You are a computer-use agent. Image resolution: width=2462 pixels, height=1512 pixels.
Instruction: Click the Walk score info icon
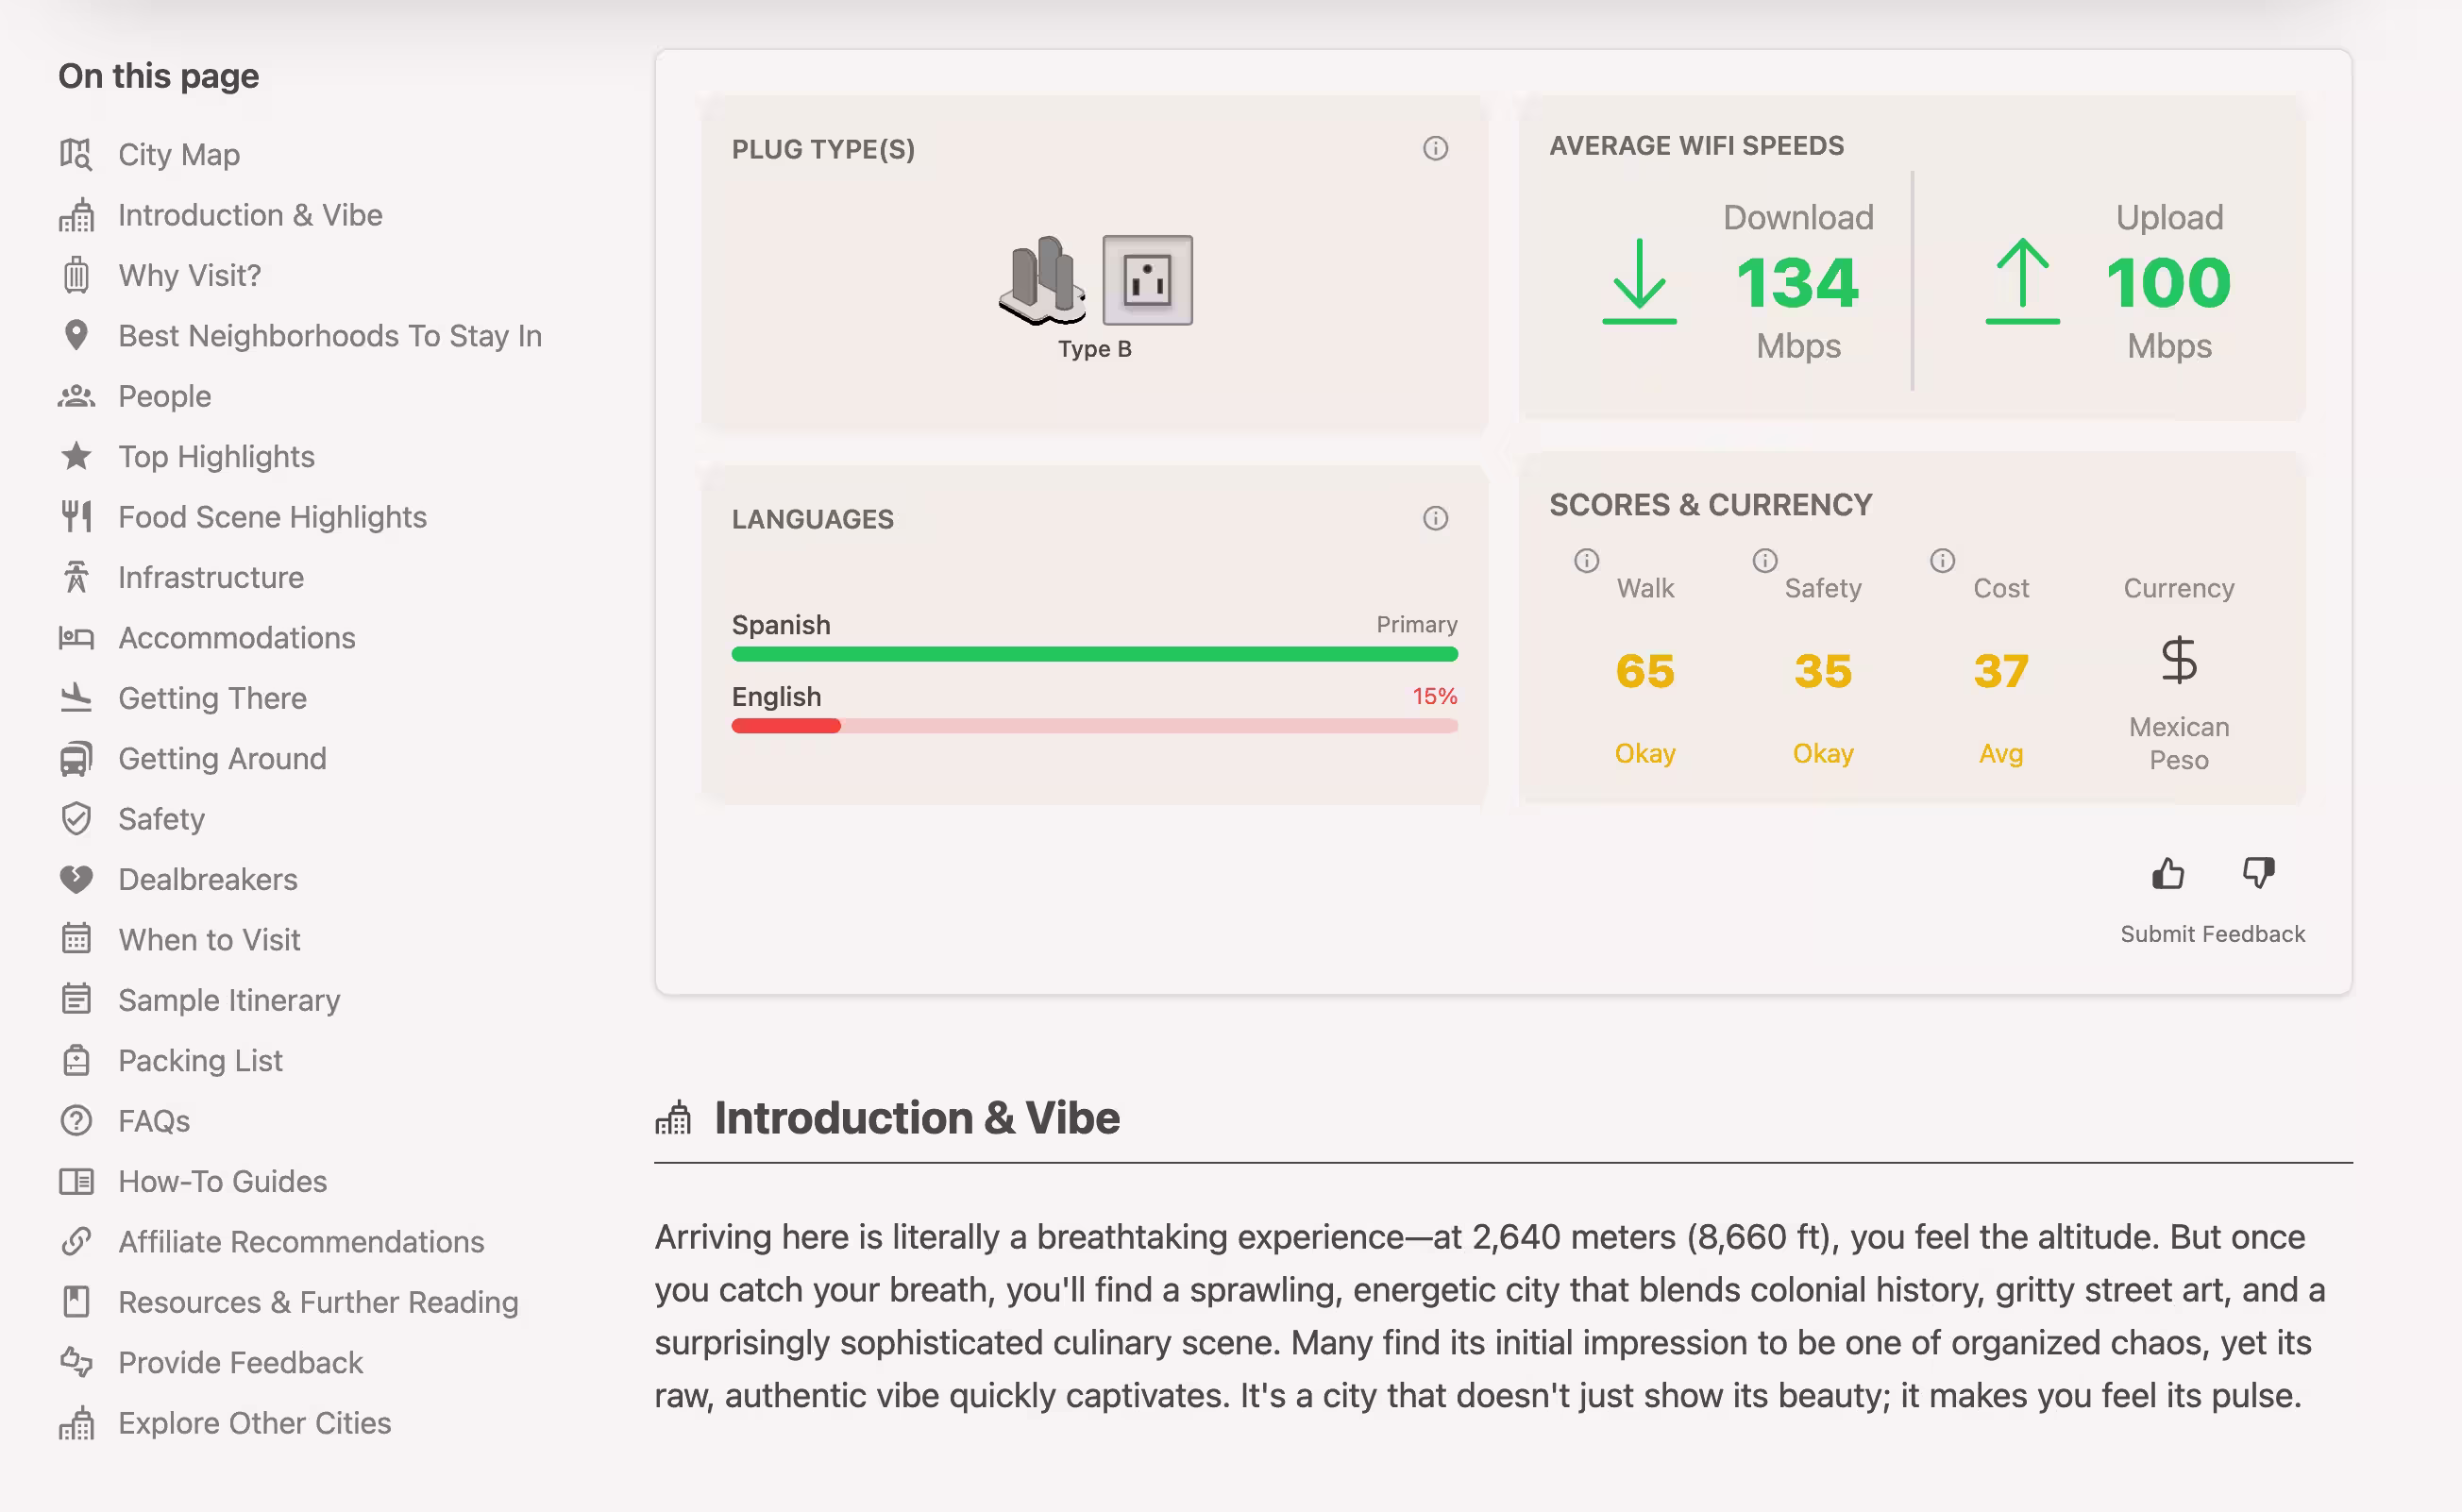[x=1586, y=560]
